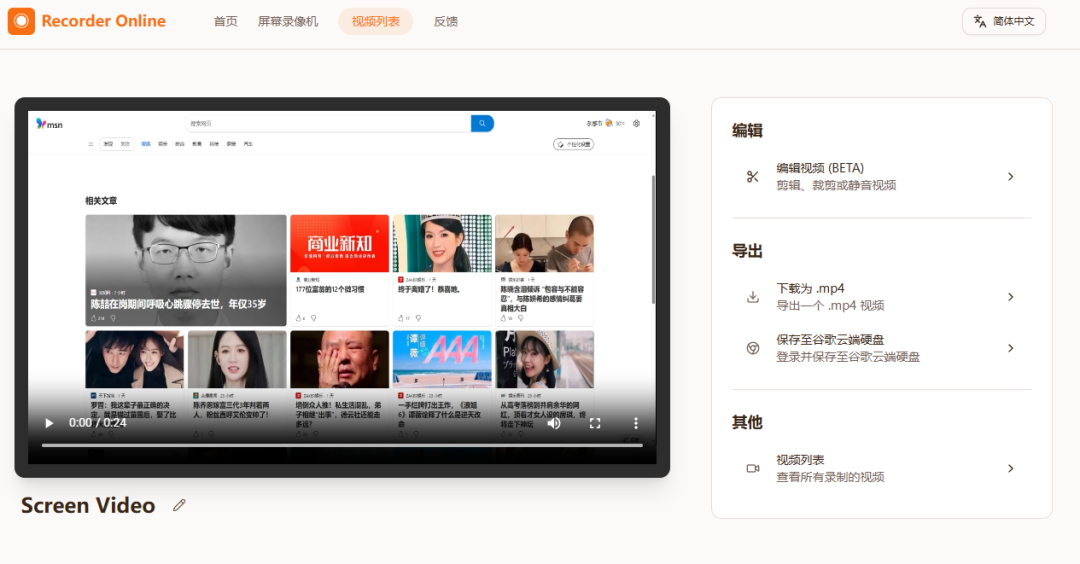The image size is (1080, 564).
Task: Open video more-options three dots menu
Action: 636,423
